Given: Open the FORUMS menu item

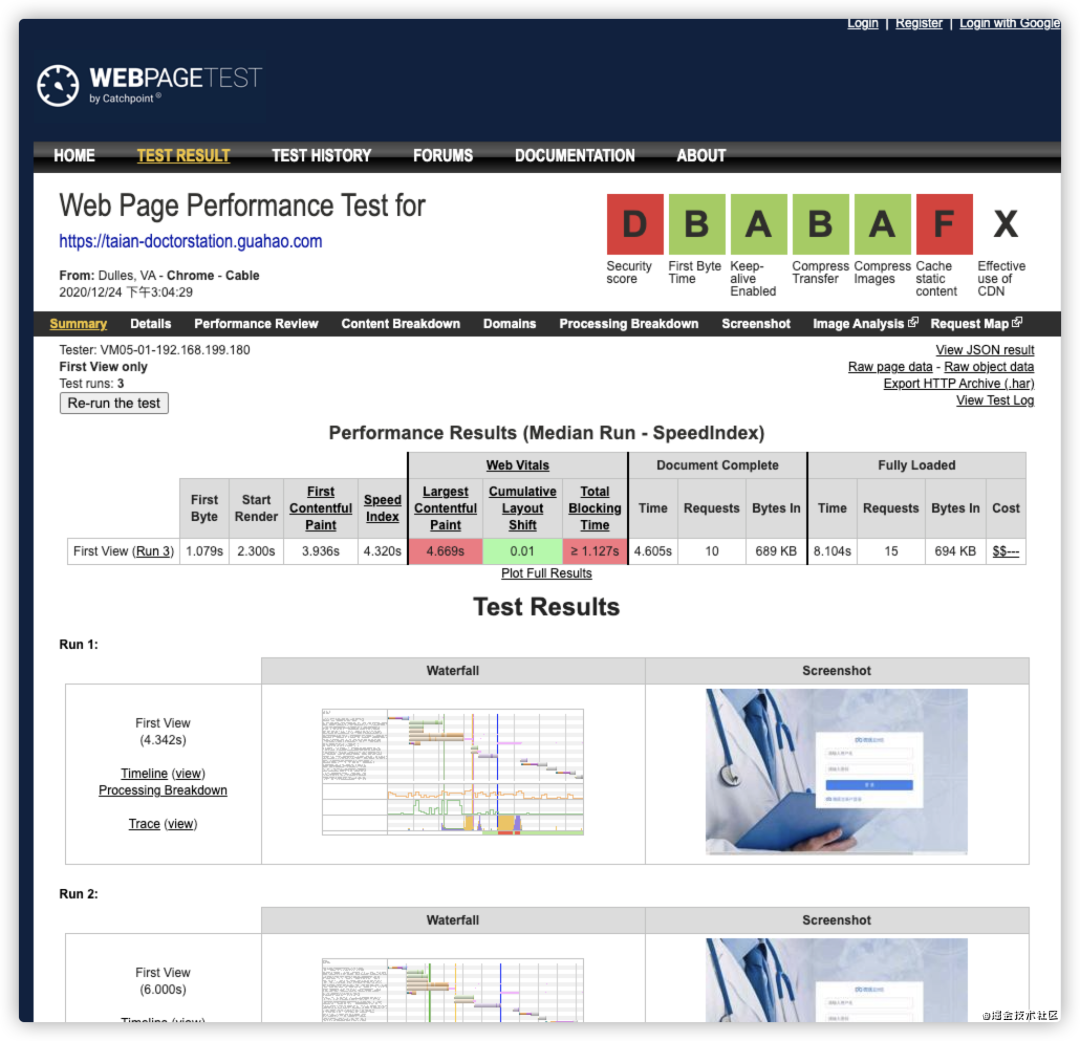Looking at the screenshot, I should tap(443, 156).
